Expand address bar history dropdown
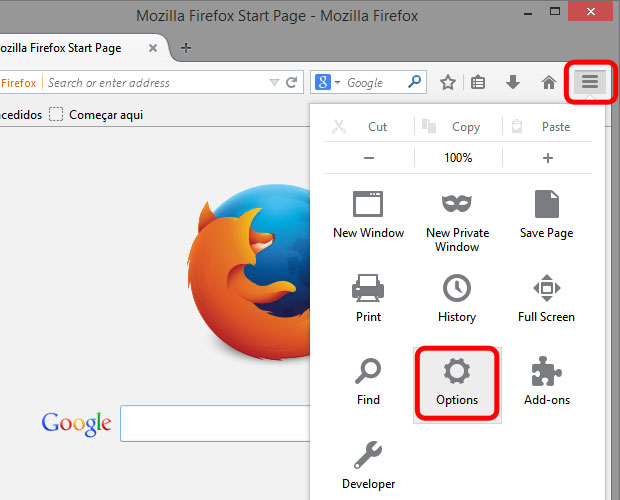 [274, 82]
